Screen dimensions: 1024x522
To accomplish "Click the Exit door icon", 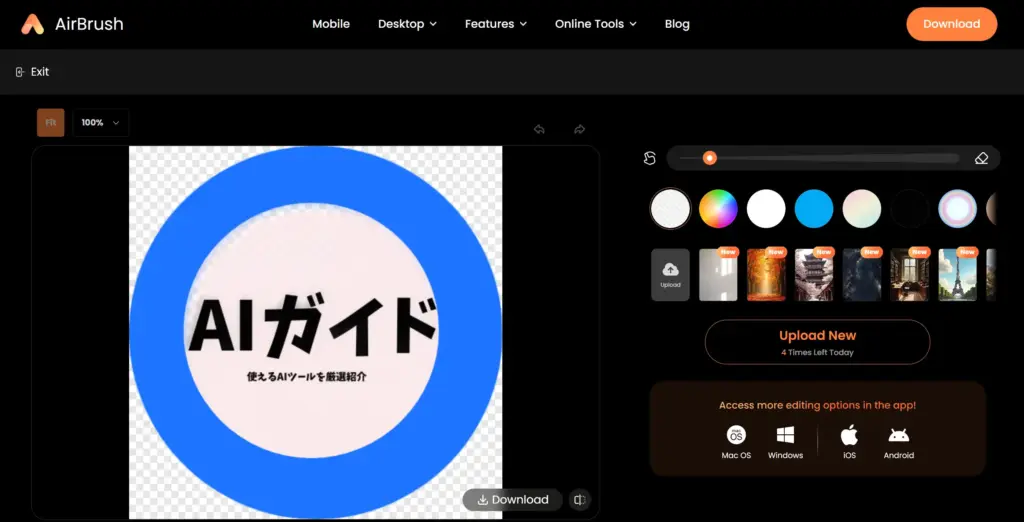I will click(20, 72).
